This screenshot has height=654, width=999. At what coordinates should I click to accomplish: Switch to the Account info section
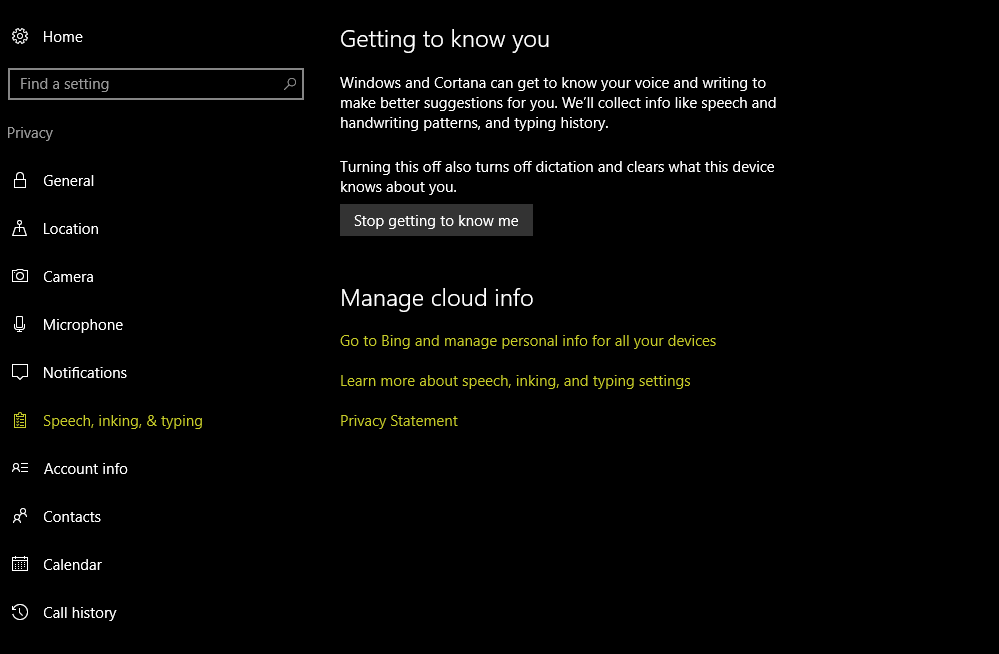pyautogui.click(x=85, y=469)
